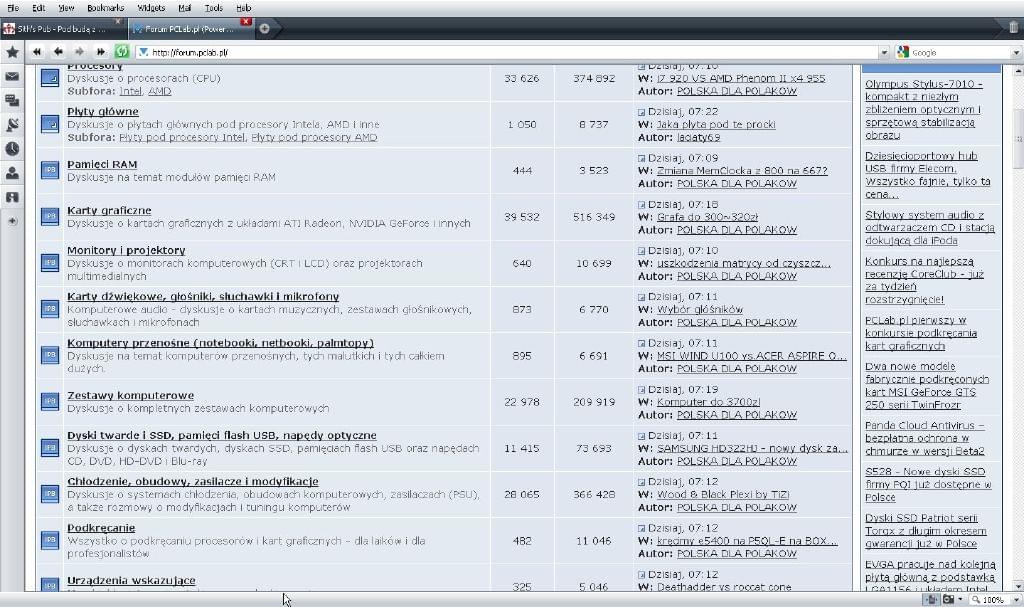Add a new tab with plus button
The image size is (1024, 607).
coord(264,28)
